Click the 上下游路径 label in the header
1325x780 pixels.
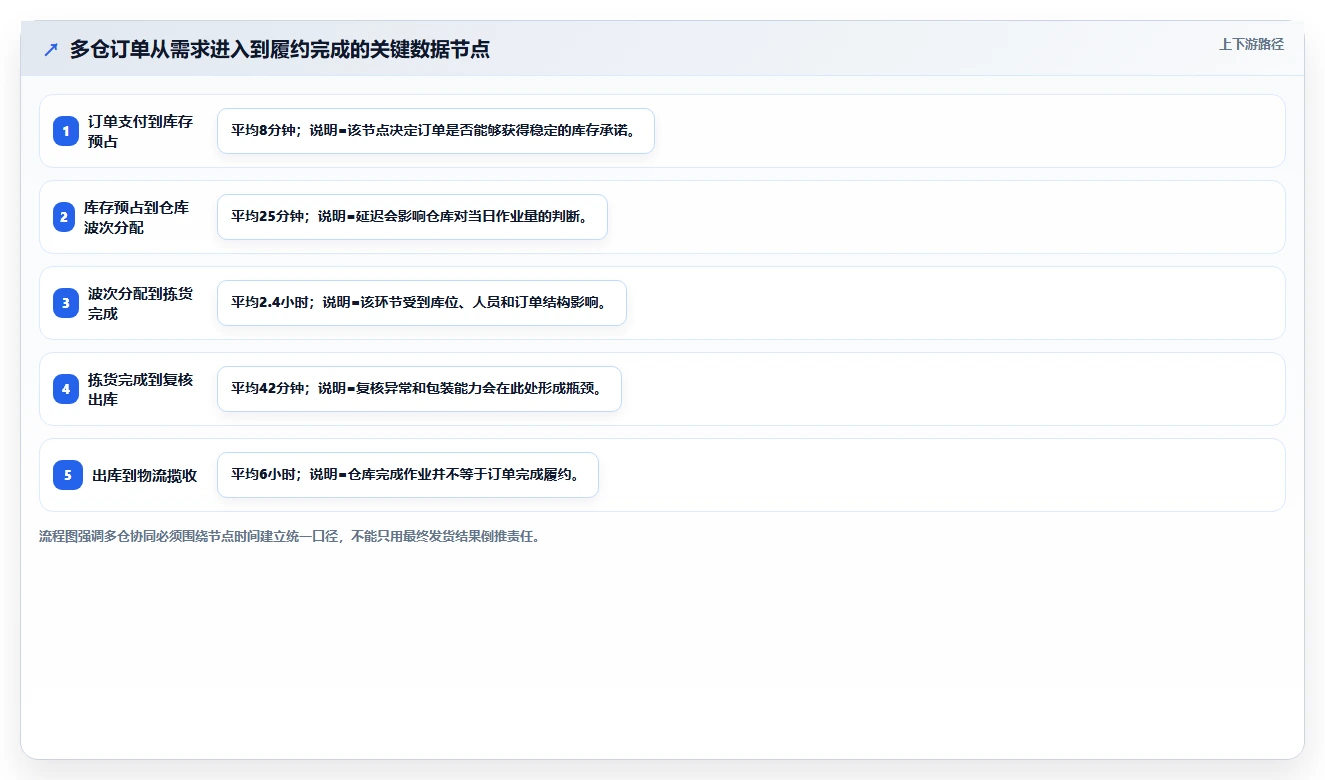coord(1251,45)
